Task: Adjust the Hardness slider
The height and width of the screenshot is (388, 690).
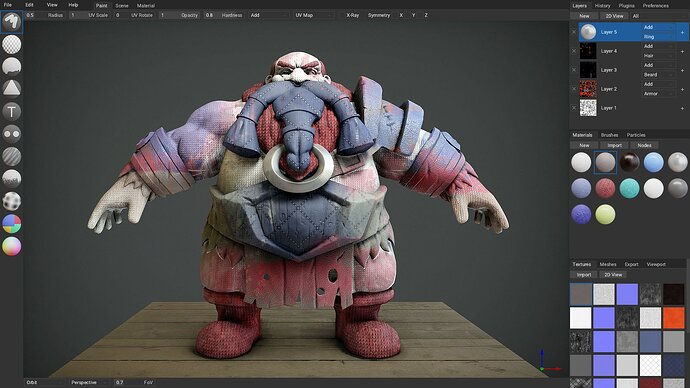Action: click(x=224, y=15)
